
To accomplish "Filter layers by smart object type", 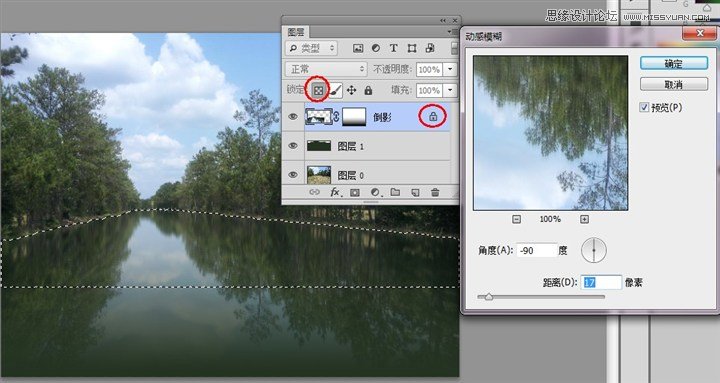I will pyautogui.click(x=430, y=48).
